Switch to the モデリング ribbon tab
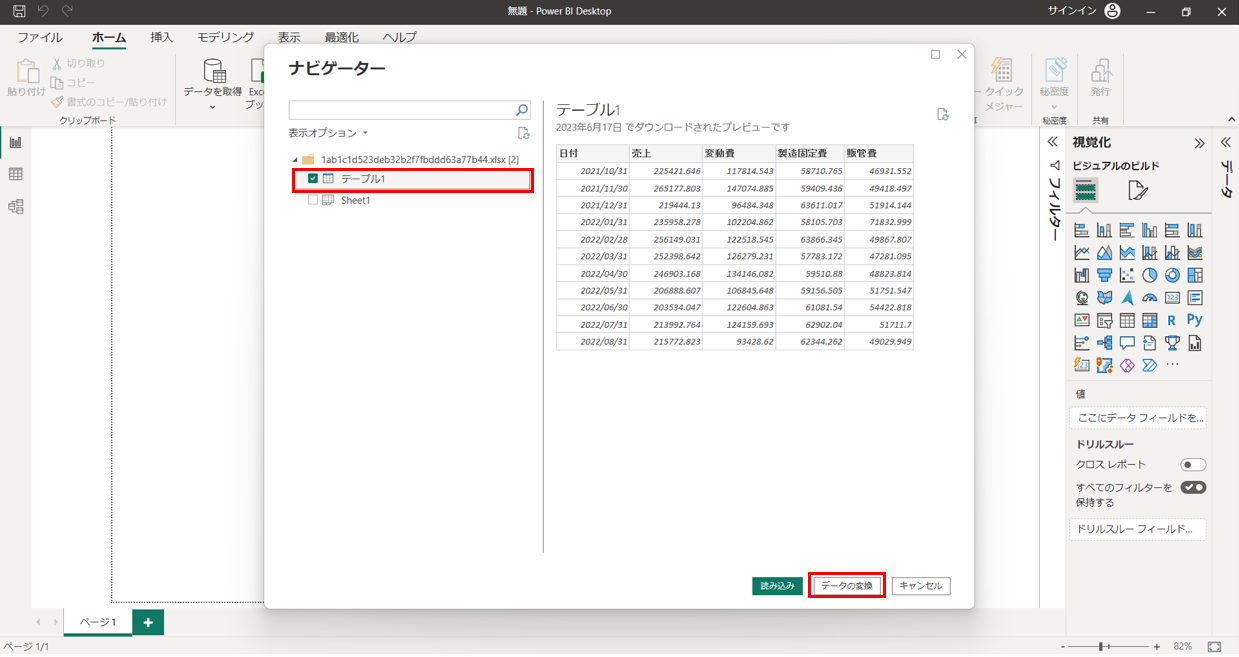Screen dimensions: 1239x657 point(225,37)
